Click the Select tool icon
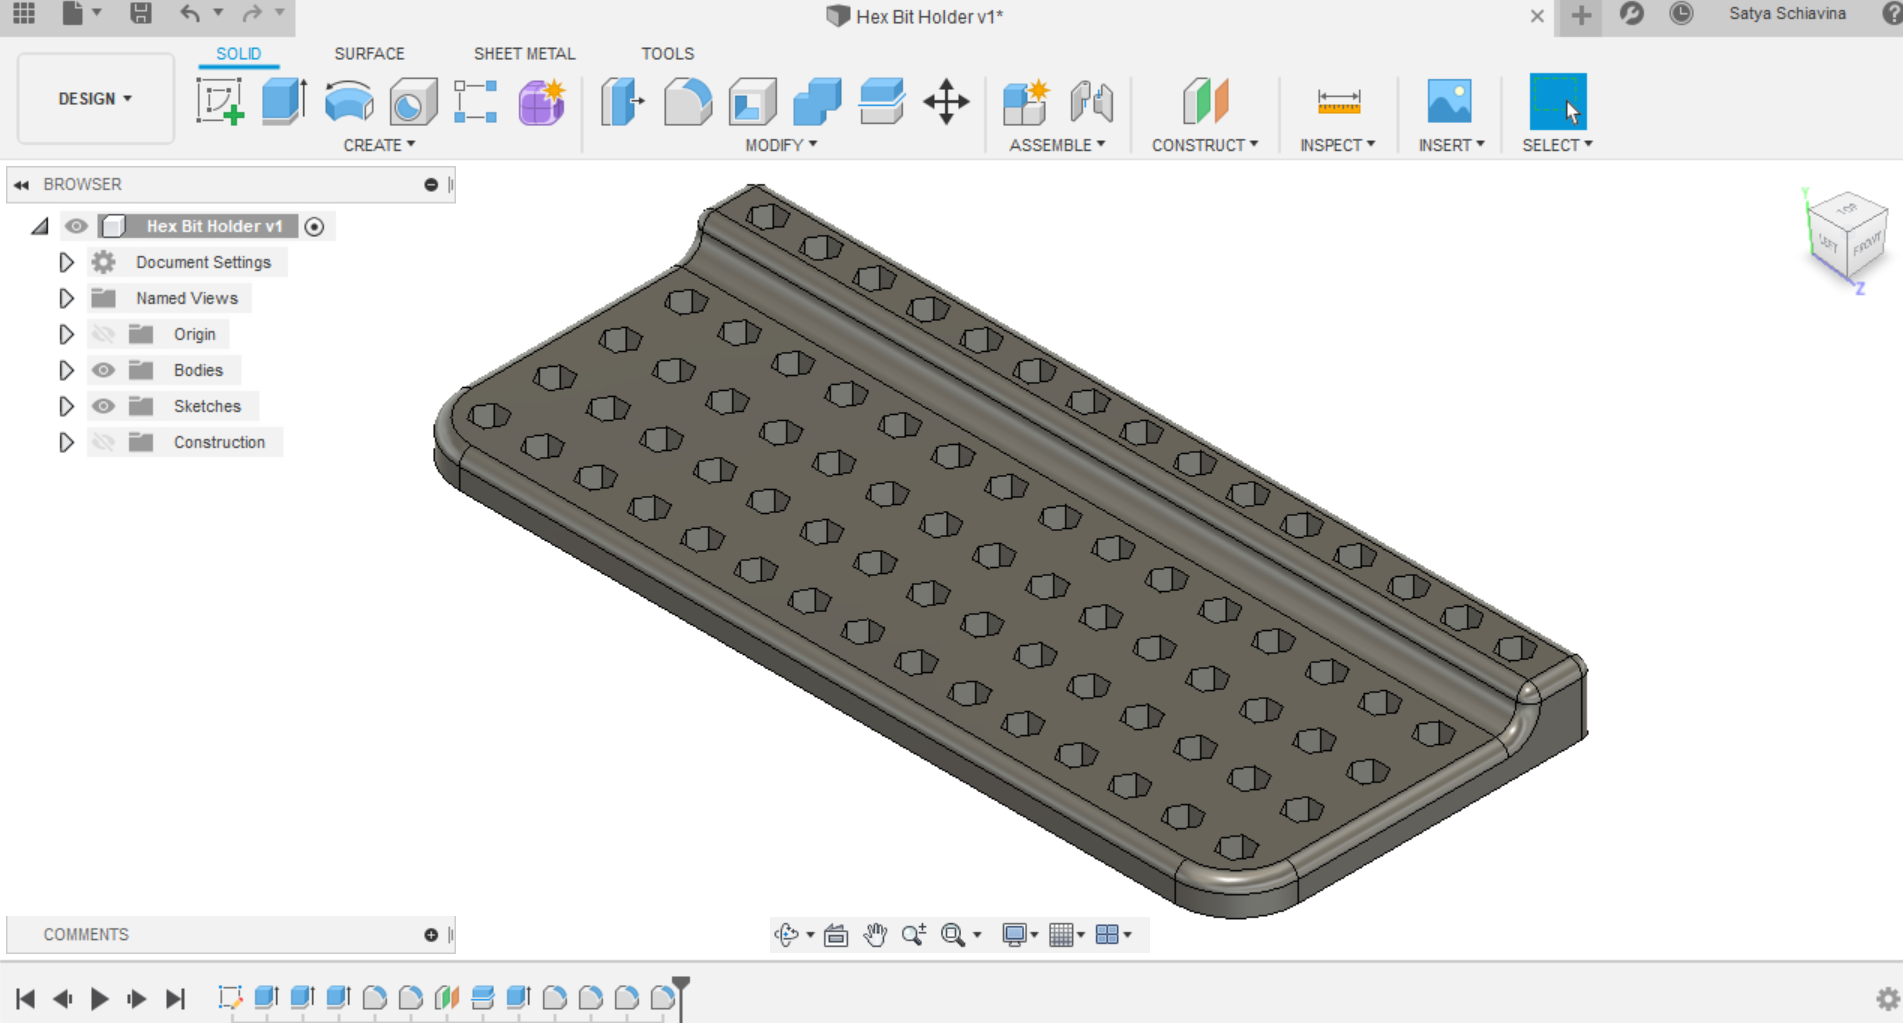 (x=1556, y=102)
